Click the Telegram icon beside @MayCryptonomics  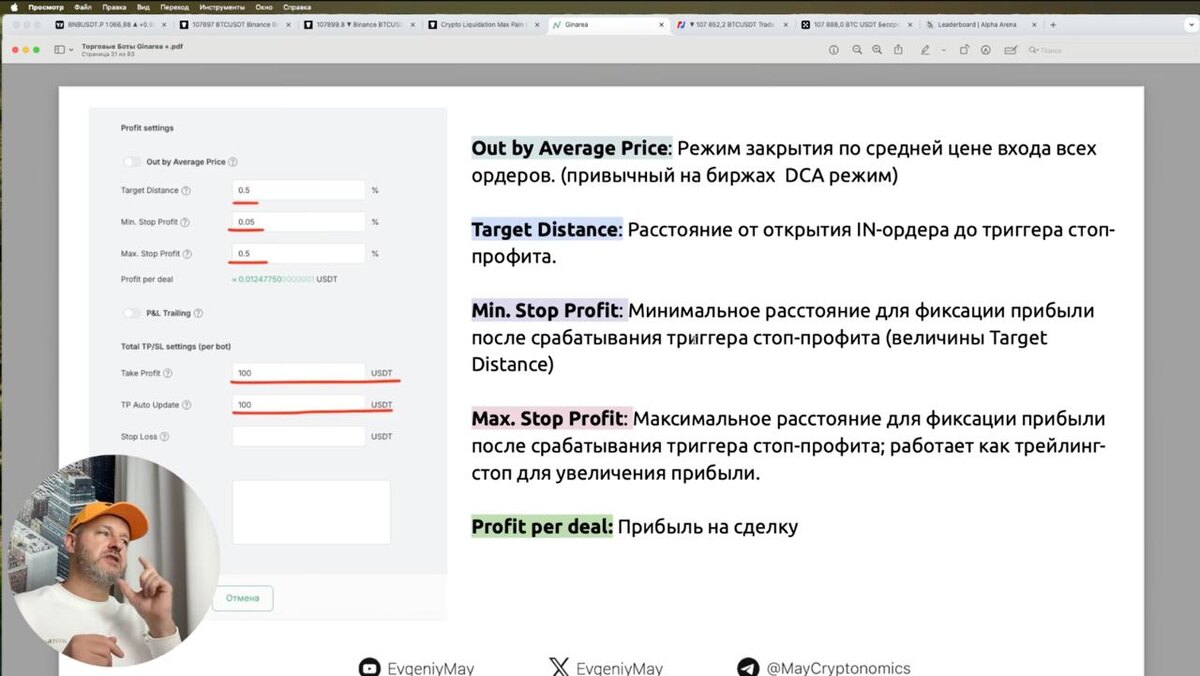[x=748, y=668]
